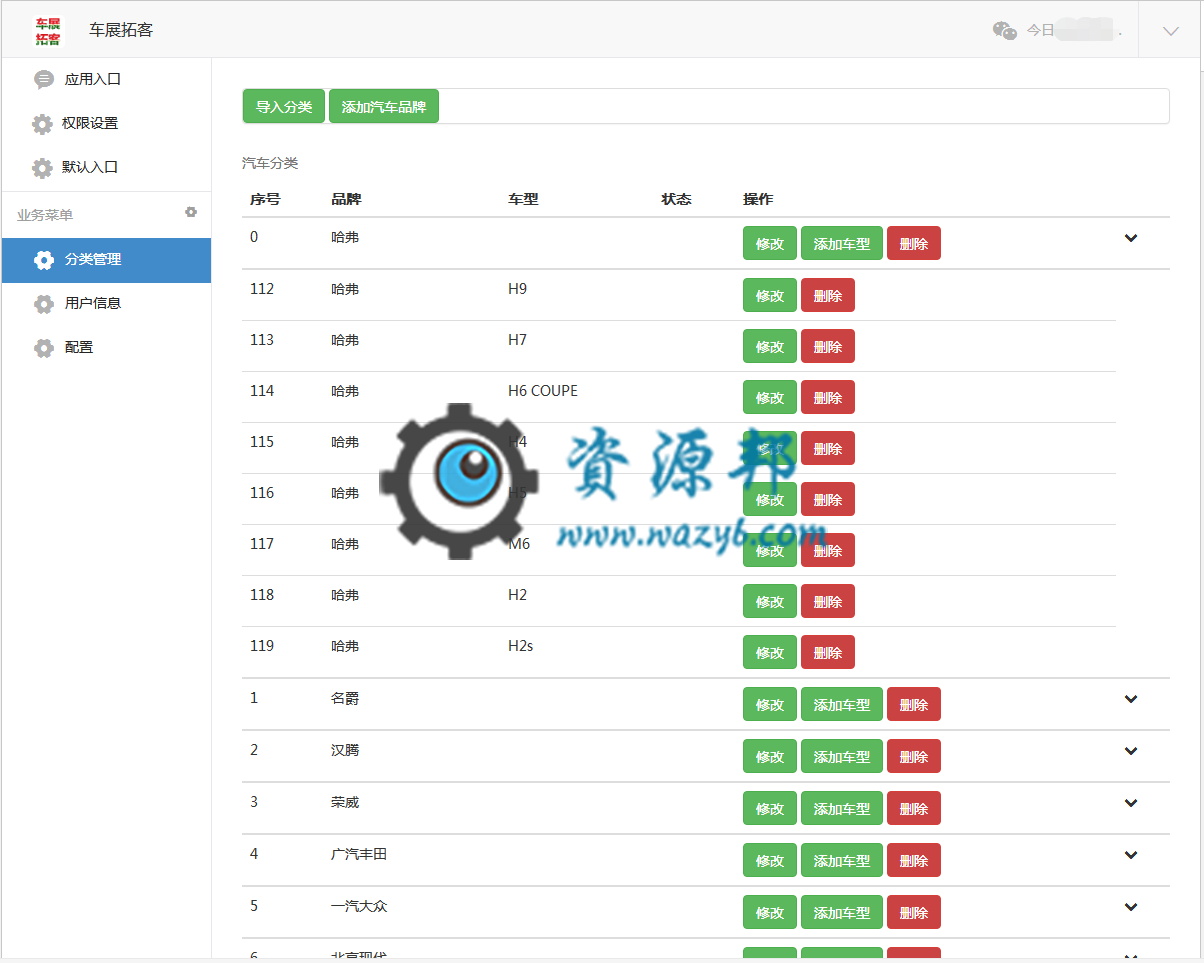The width and height of the screenshot is (1204, 963).
Task: Click the gear icon beside 配置
Action: point(44,348)
